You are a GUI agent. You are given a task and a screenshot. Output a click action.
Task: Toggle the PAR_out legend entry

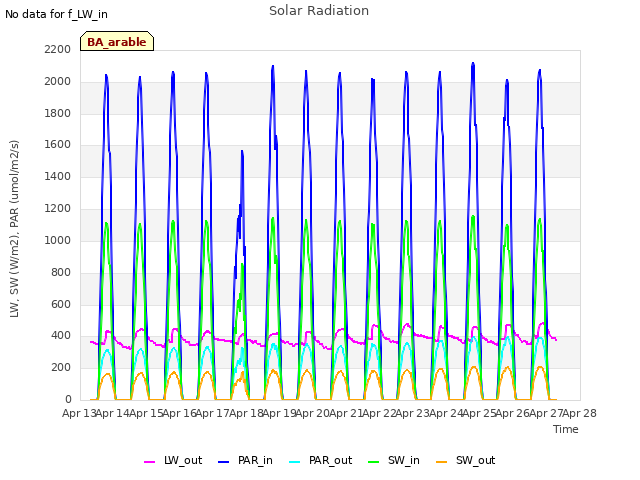pyautogui.click(x=320, y=460)
